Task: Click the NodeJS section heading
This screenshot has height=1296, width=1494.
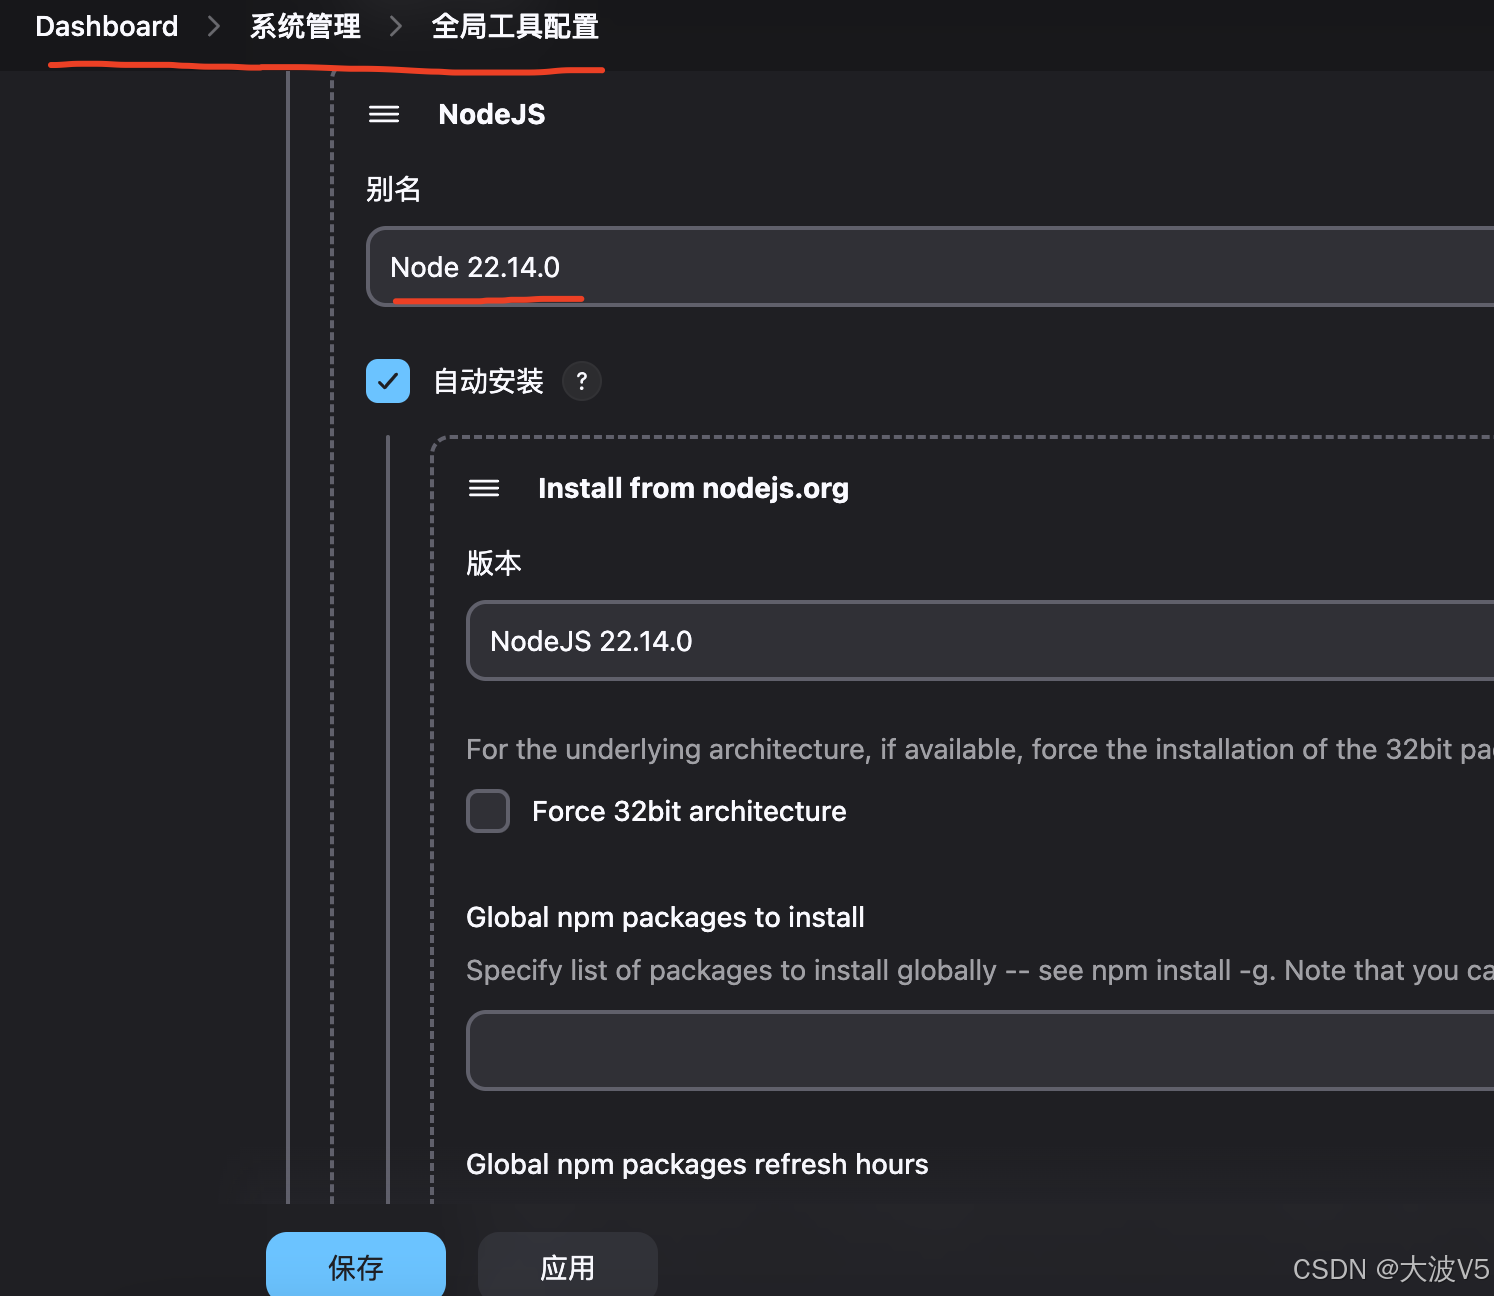Action: 492,114
